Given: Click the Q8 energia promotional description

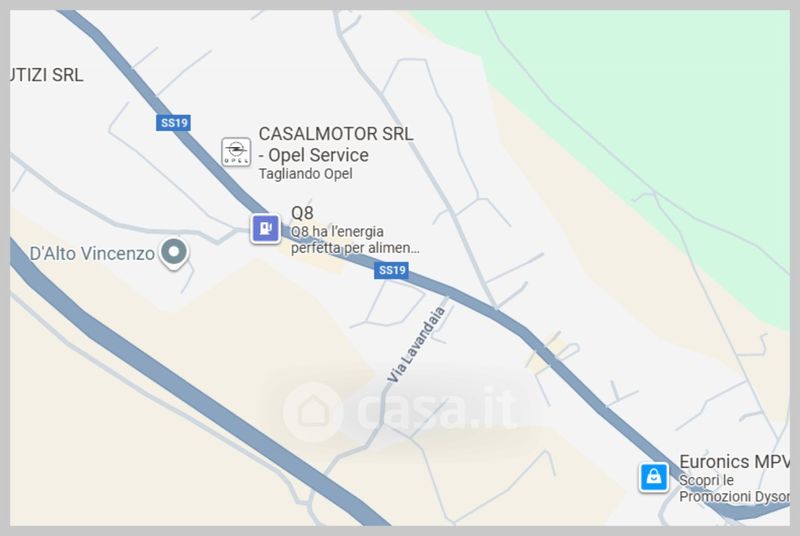Looking at the screenshot, I should (355, 240).
